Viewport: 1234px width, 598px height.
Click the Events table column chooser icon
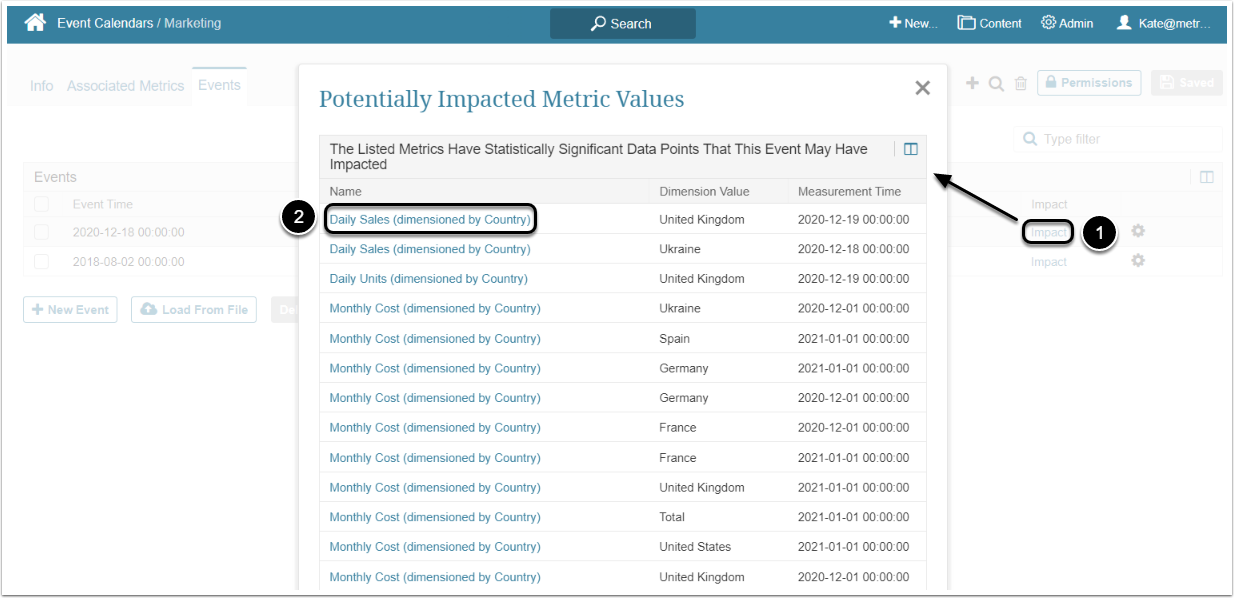click(1207, 177)
